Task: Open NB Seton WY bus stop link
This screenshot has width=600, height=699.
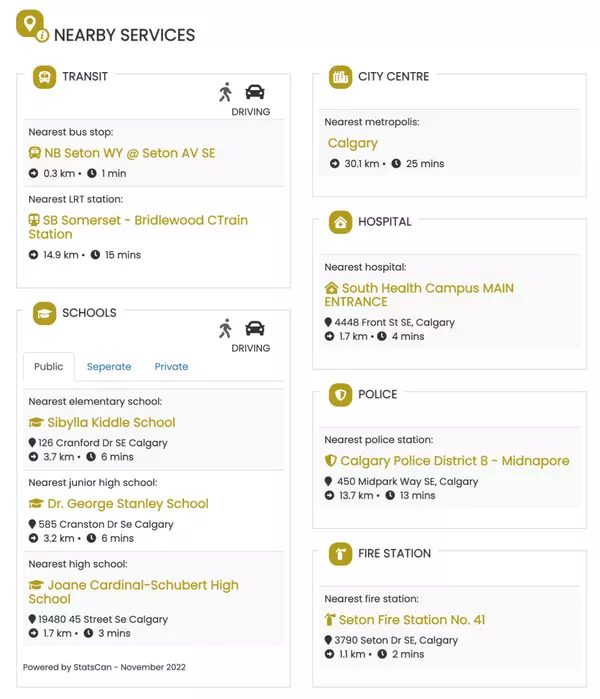Action: [130, 154]
